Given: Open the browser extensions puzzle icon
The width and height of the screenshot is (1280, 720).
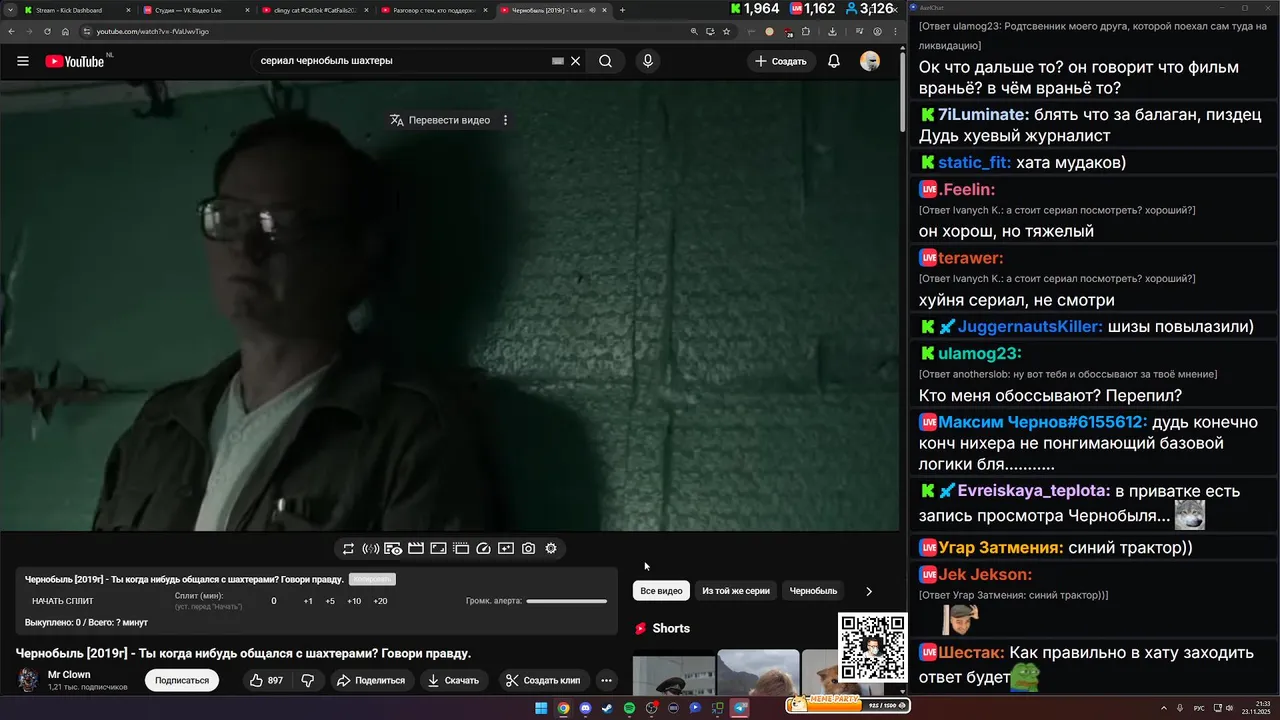Looking at the screenshot, I should (x=806, y=31).
